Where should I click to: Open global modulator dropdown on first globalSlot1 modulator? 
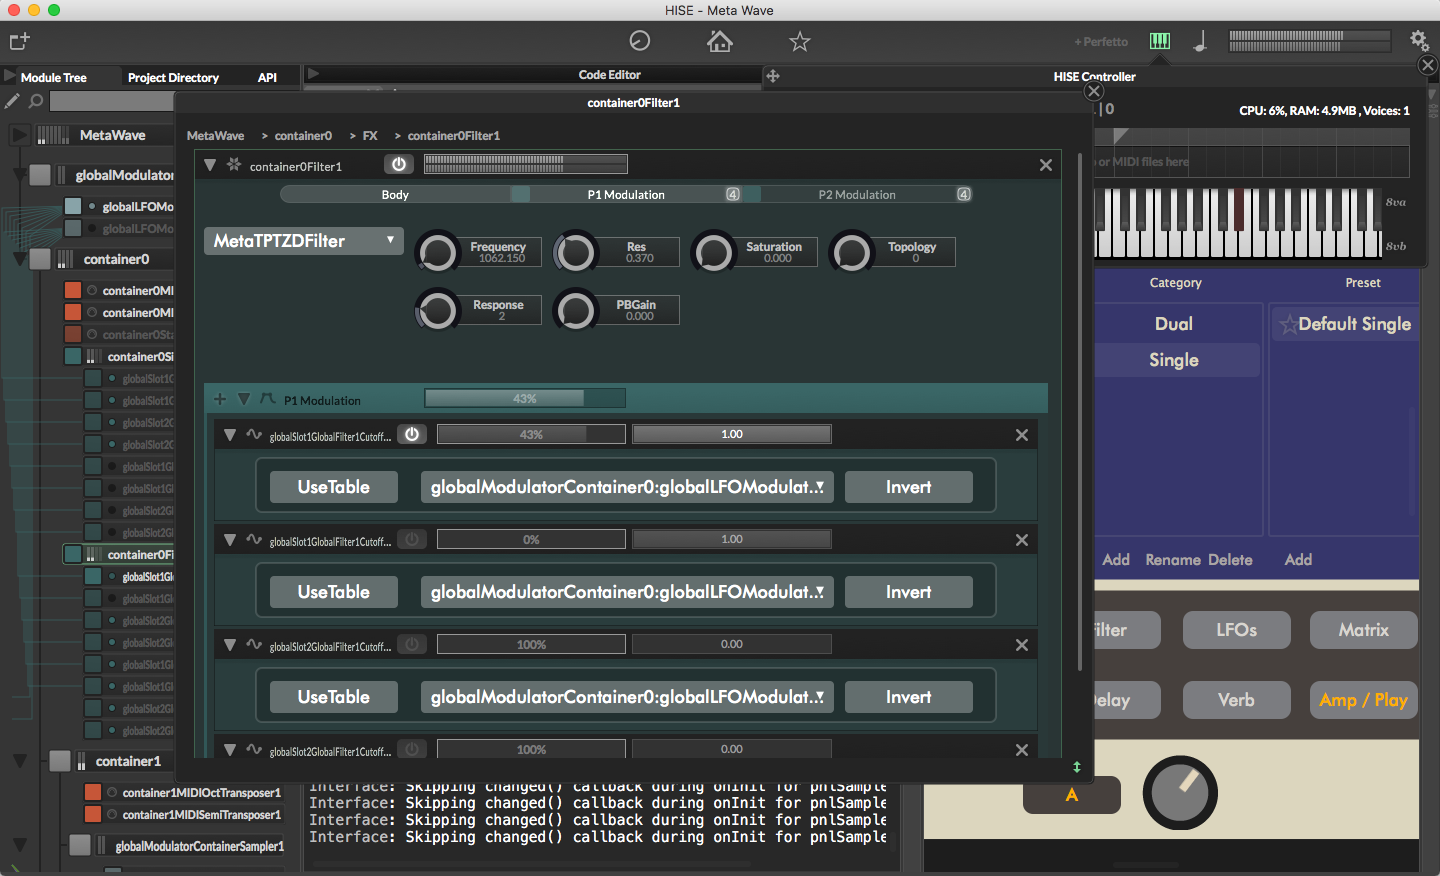627,487
